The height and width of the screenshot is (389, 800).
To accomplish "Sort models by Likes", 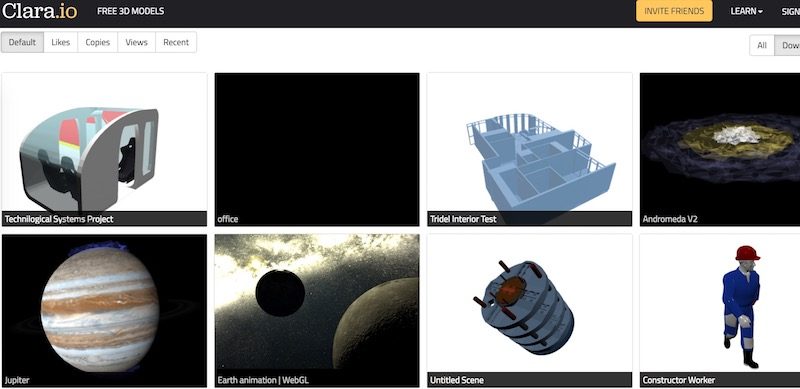I will [x=61, y=42].
